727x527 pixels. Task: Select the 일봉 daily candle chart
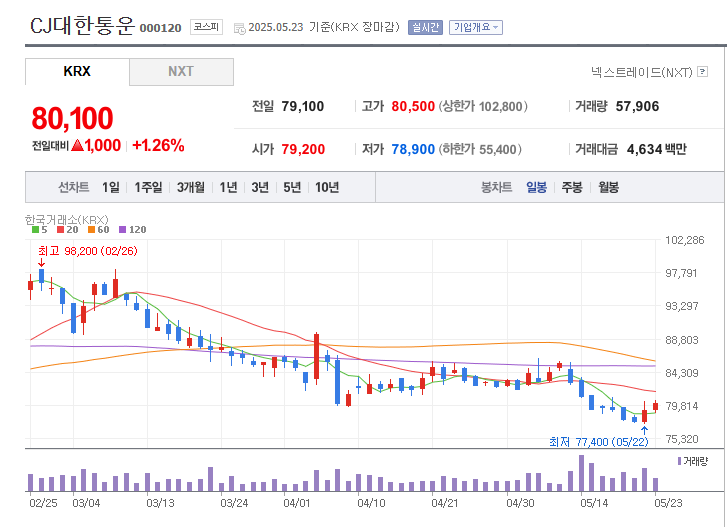pos(536,187)
